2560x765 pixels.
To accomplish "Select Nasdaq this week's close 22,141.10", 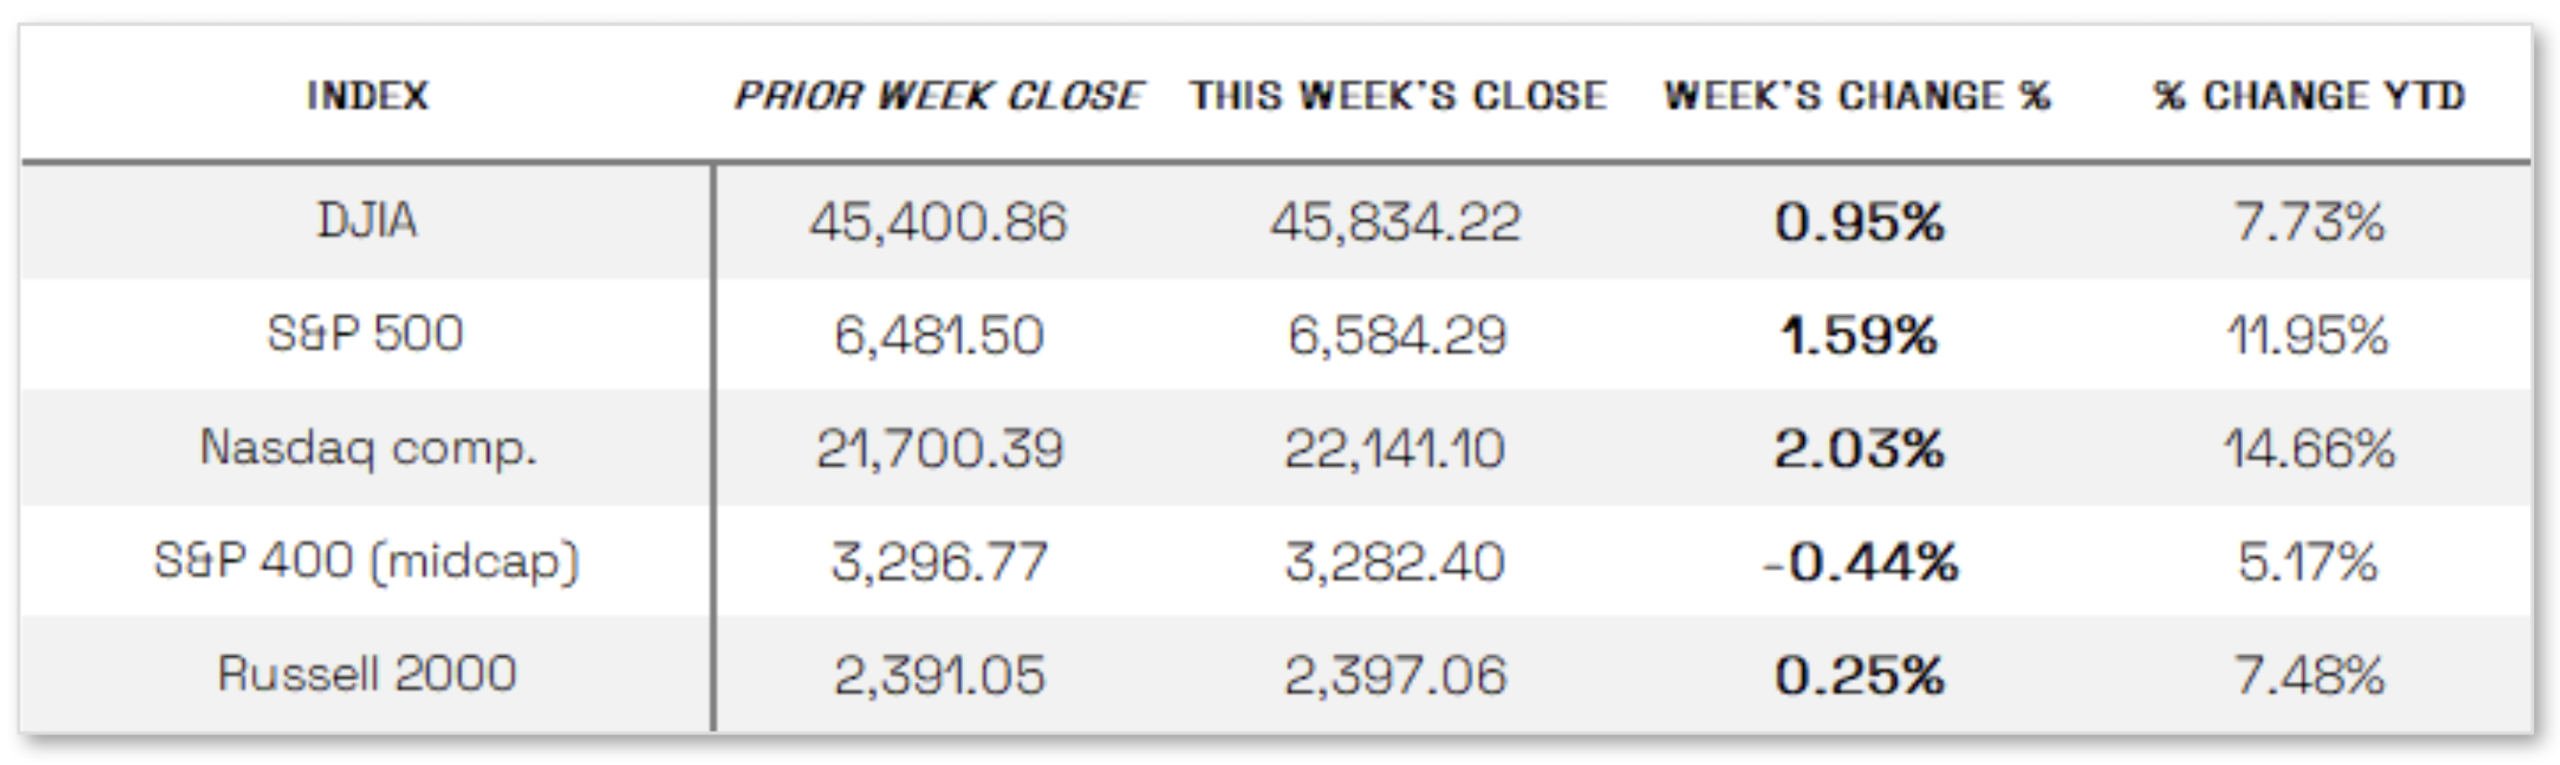I will click(1395, 449).
